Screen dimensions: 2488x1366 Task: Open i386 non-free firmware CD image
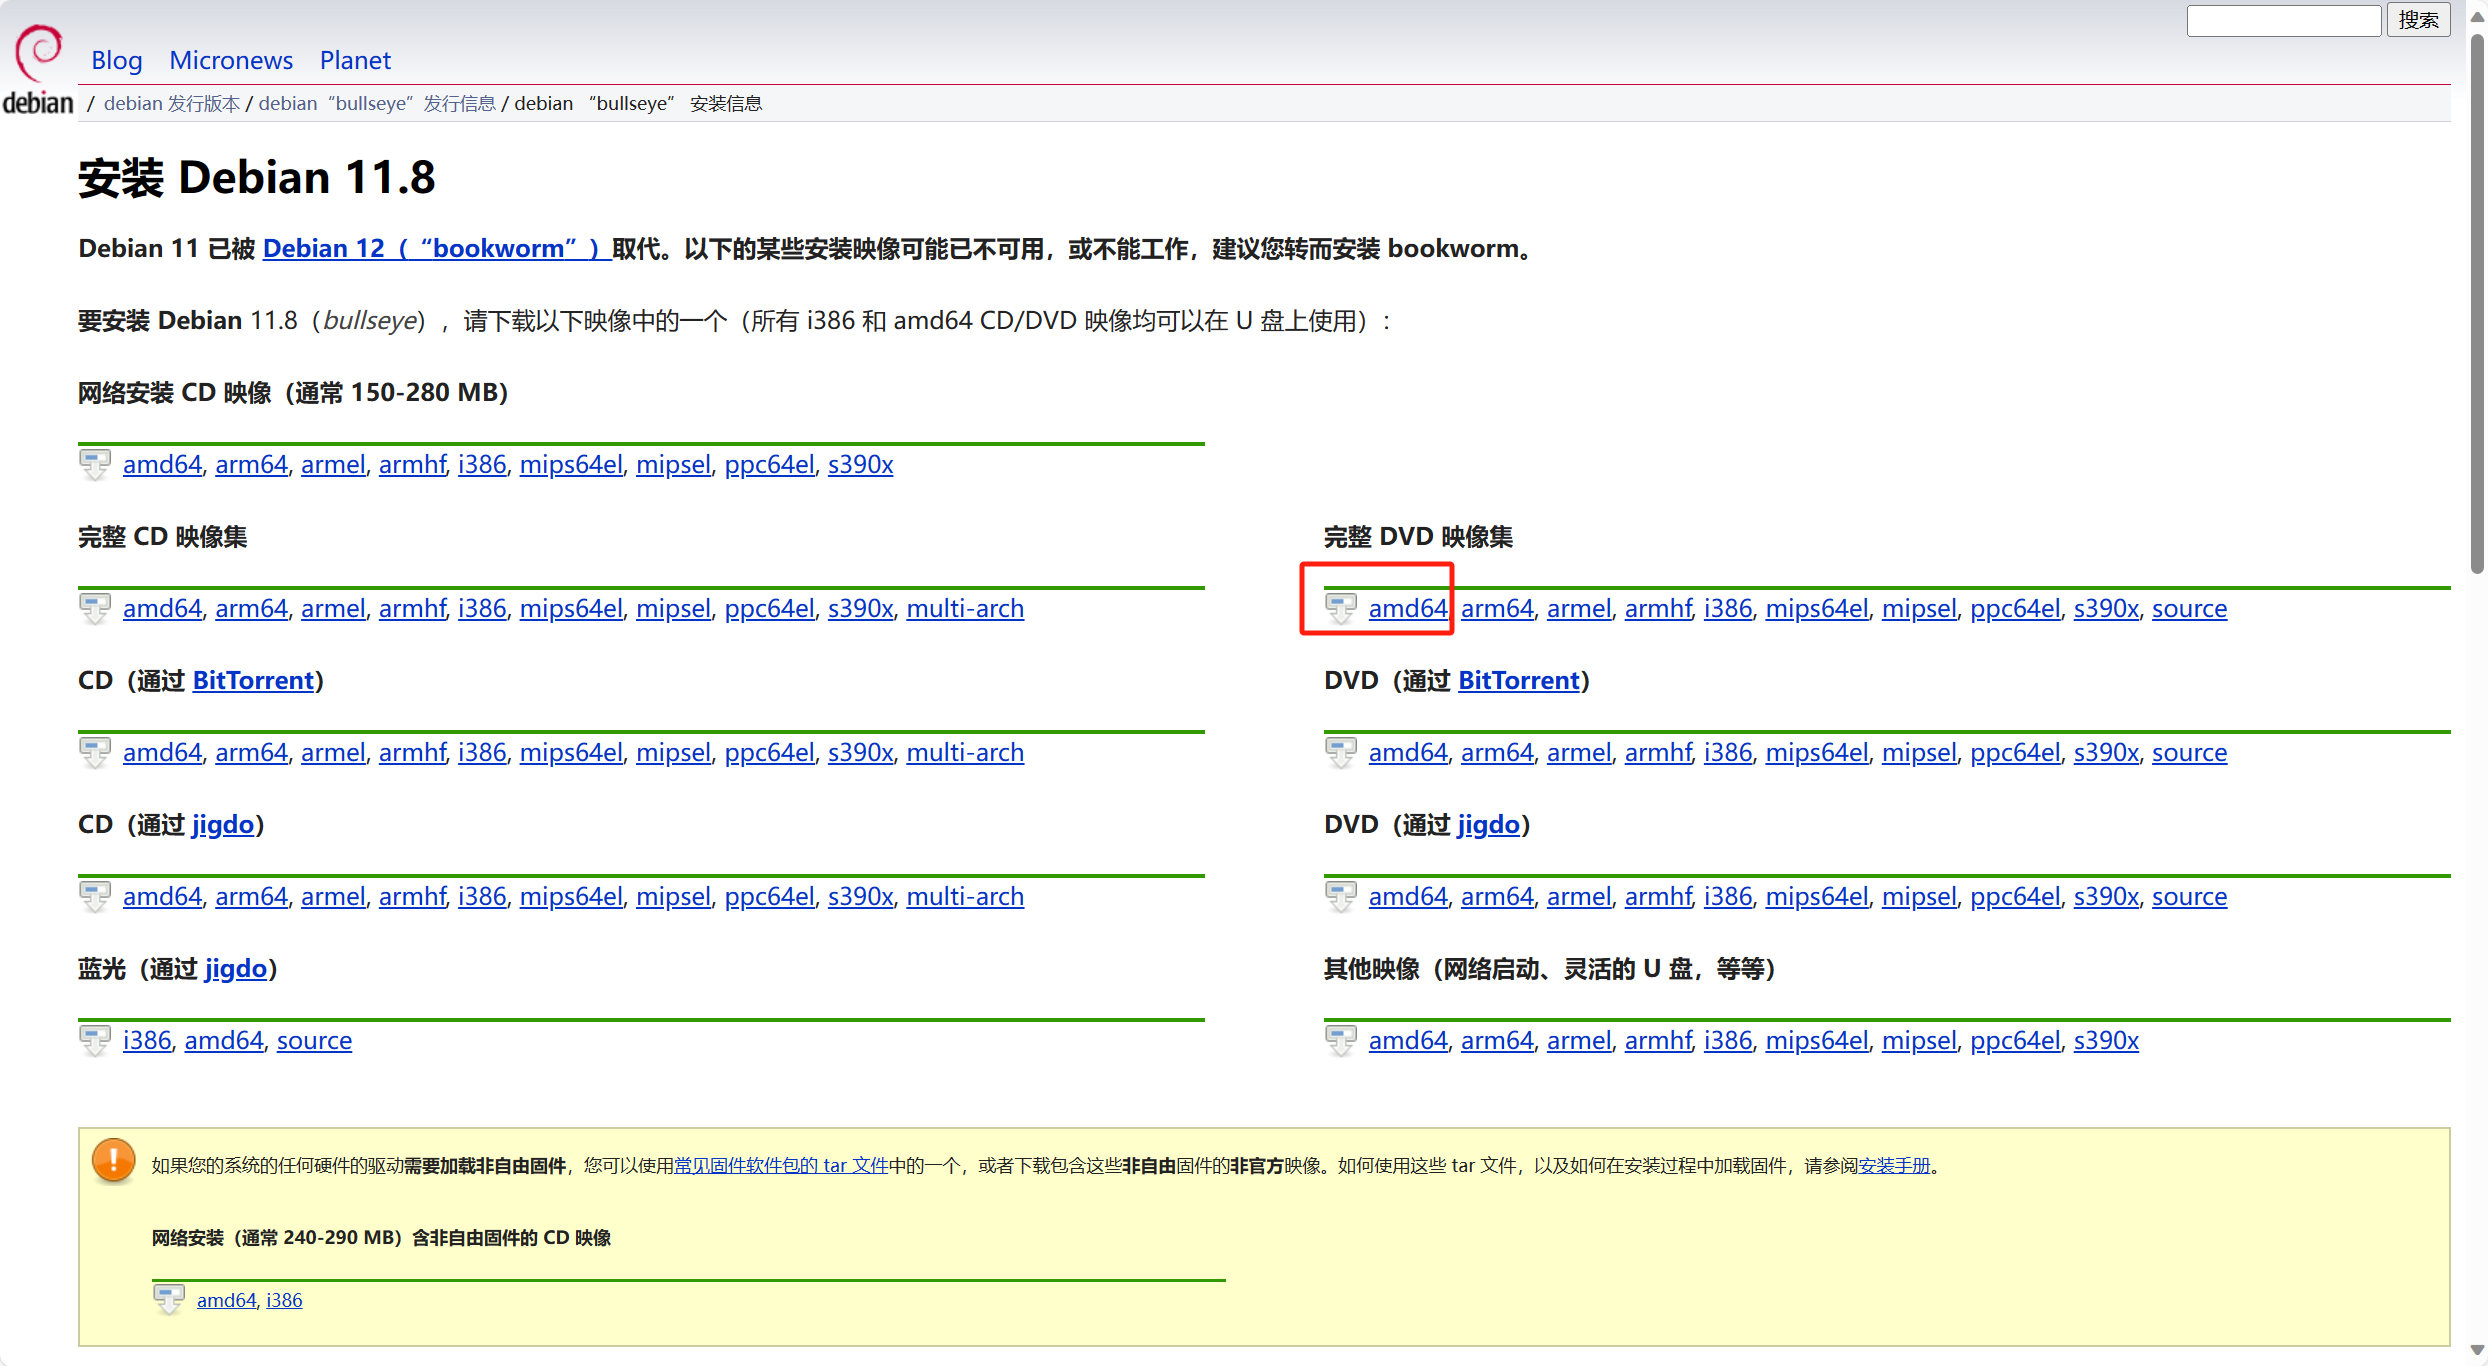284,1300
